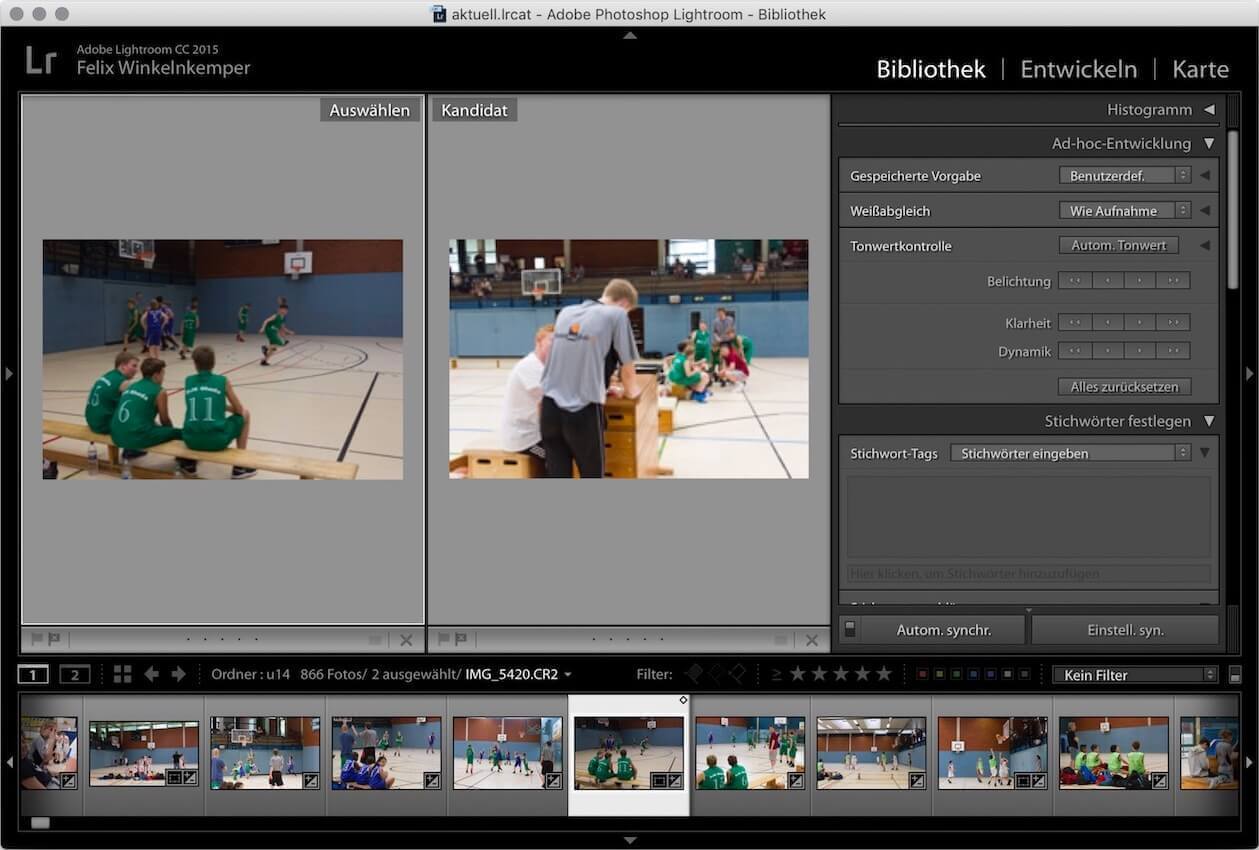Open the Karte module
This screenshot has height=850, width=1259.
click(x=1200, y=69)
